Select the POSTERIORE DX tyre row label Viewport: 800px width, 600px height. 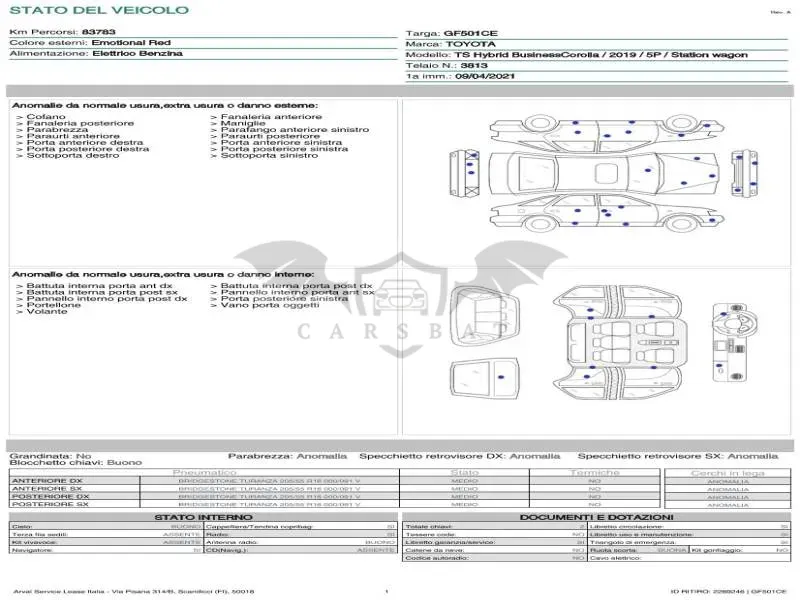click(51, 496)
